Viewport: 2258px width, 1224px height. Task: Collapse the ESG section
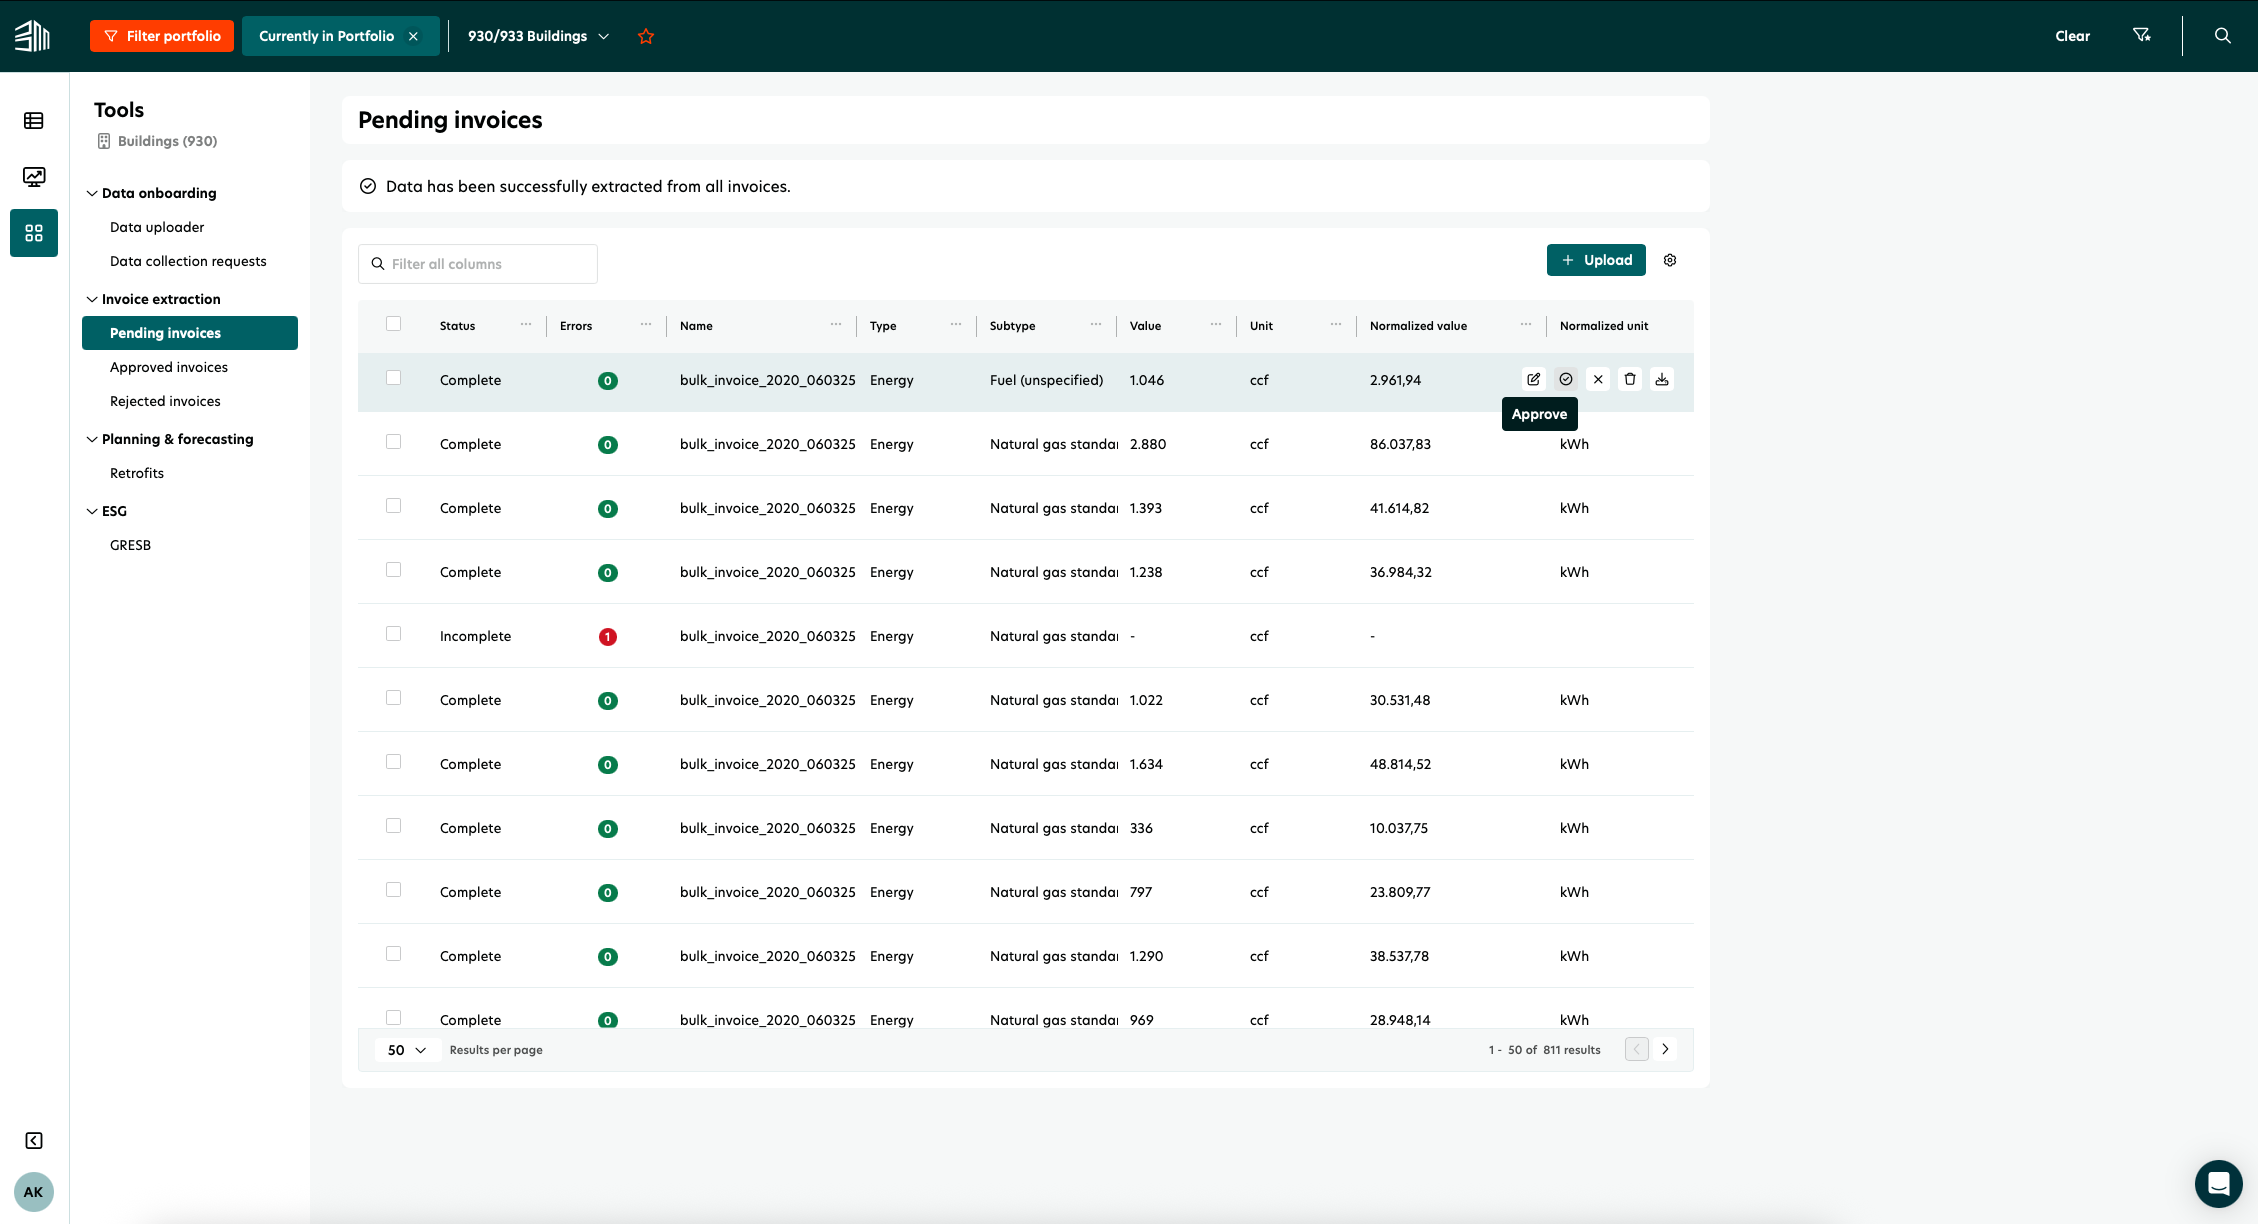[x=92, y=511]
